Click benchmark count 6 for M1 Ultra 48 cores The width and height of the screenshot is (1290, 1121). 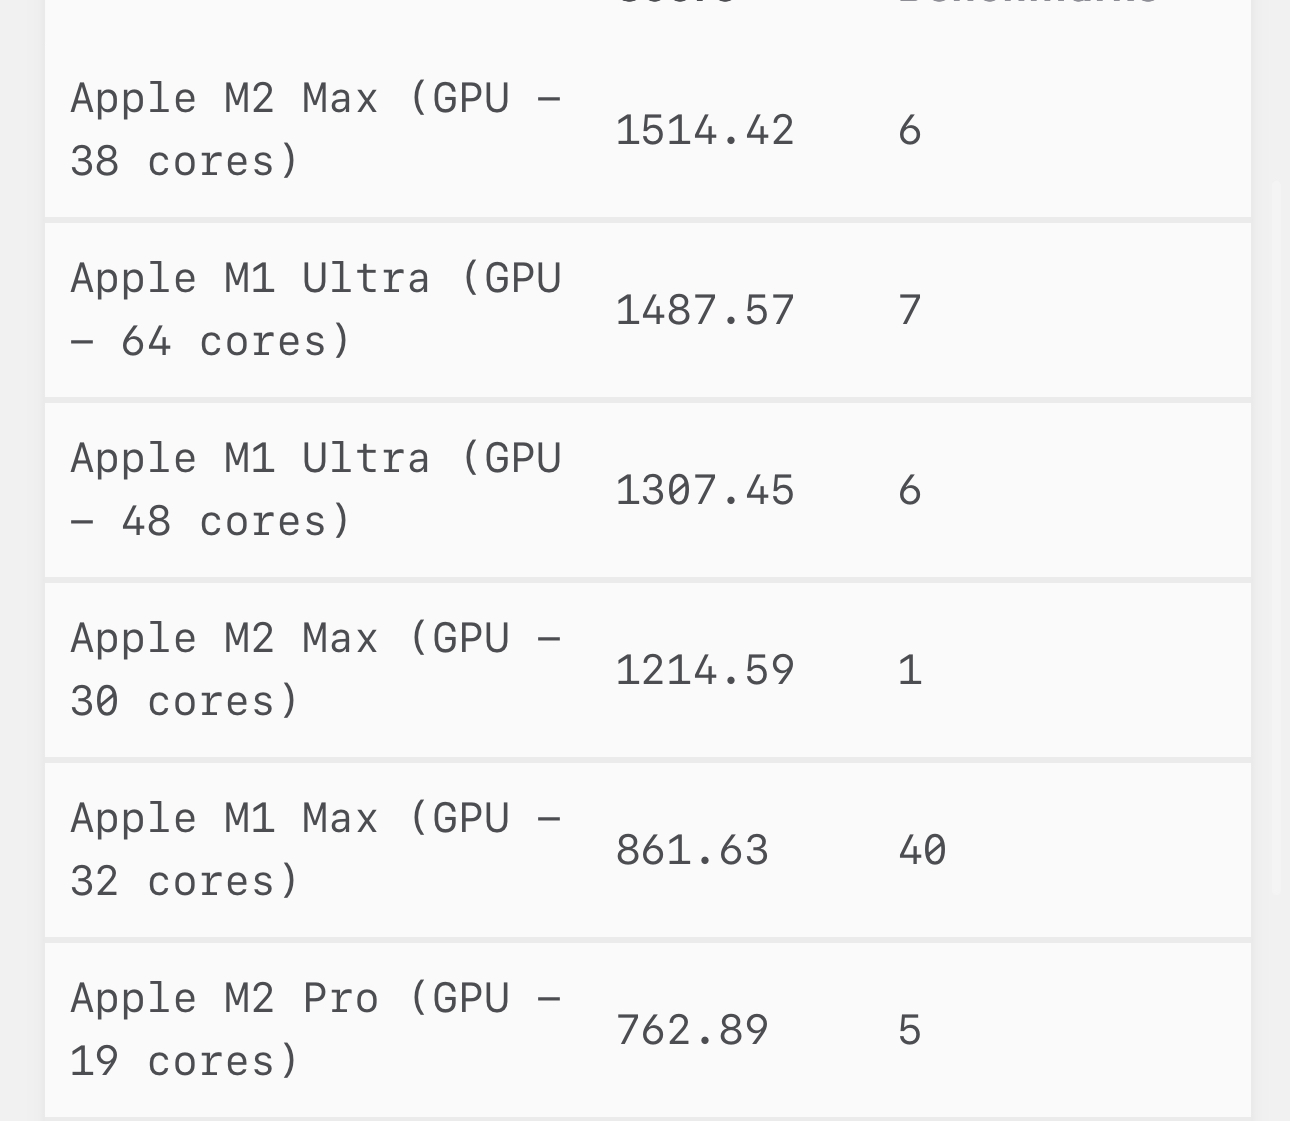click(909, 490)
